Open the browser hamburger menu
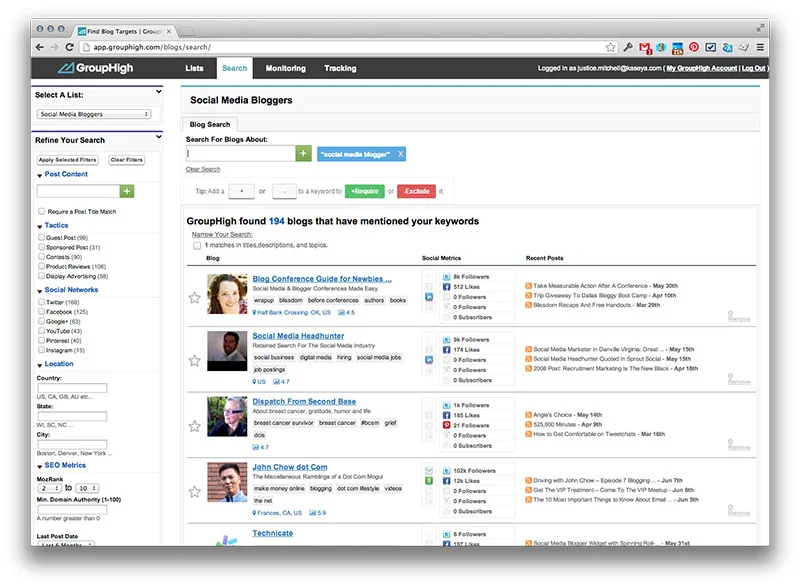The image size is (800, 588). (760, 47)
